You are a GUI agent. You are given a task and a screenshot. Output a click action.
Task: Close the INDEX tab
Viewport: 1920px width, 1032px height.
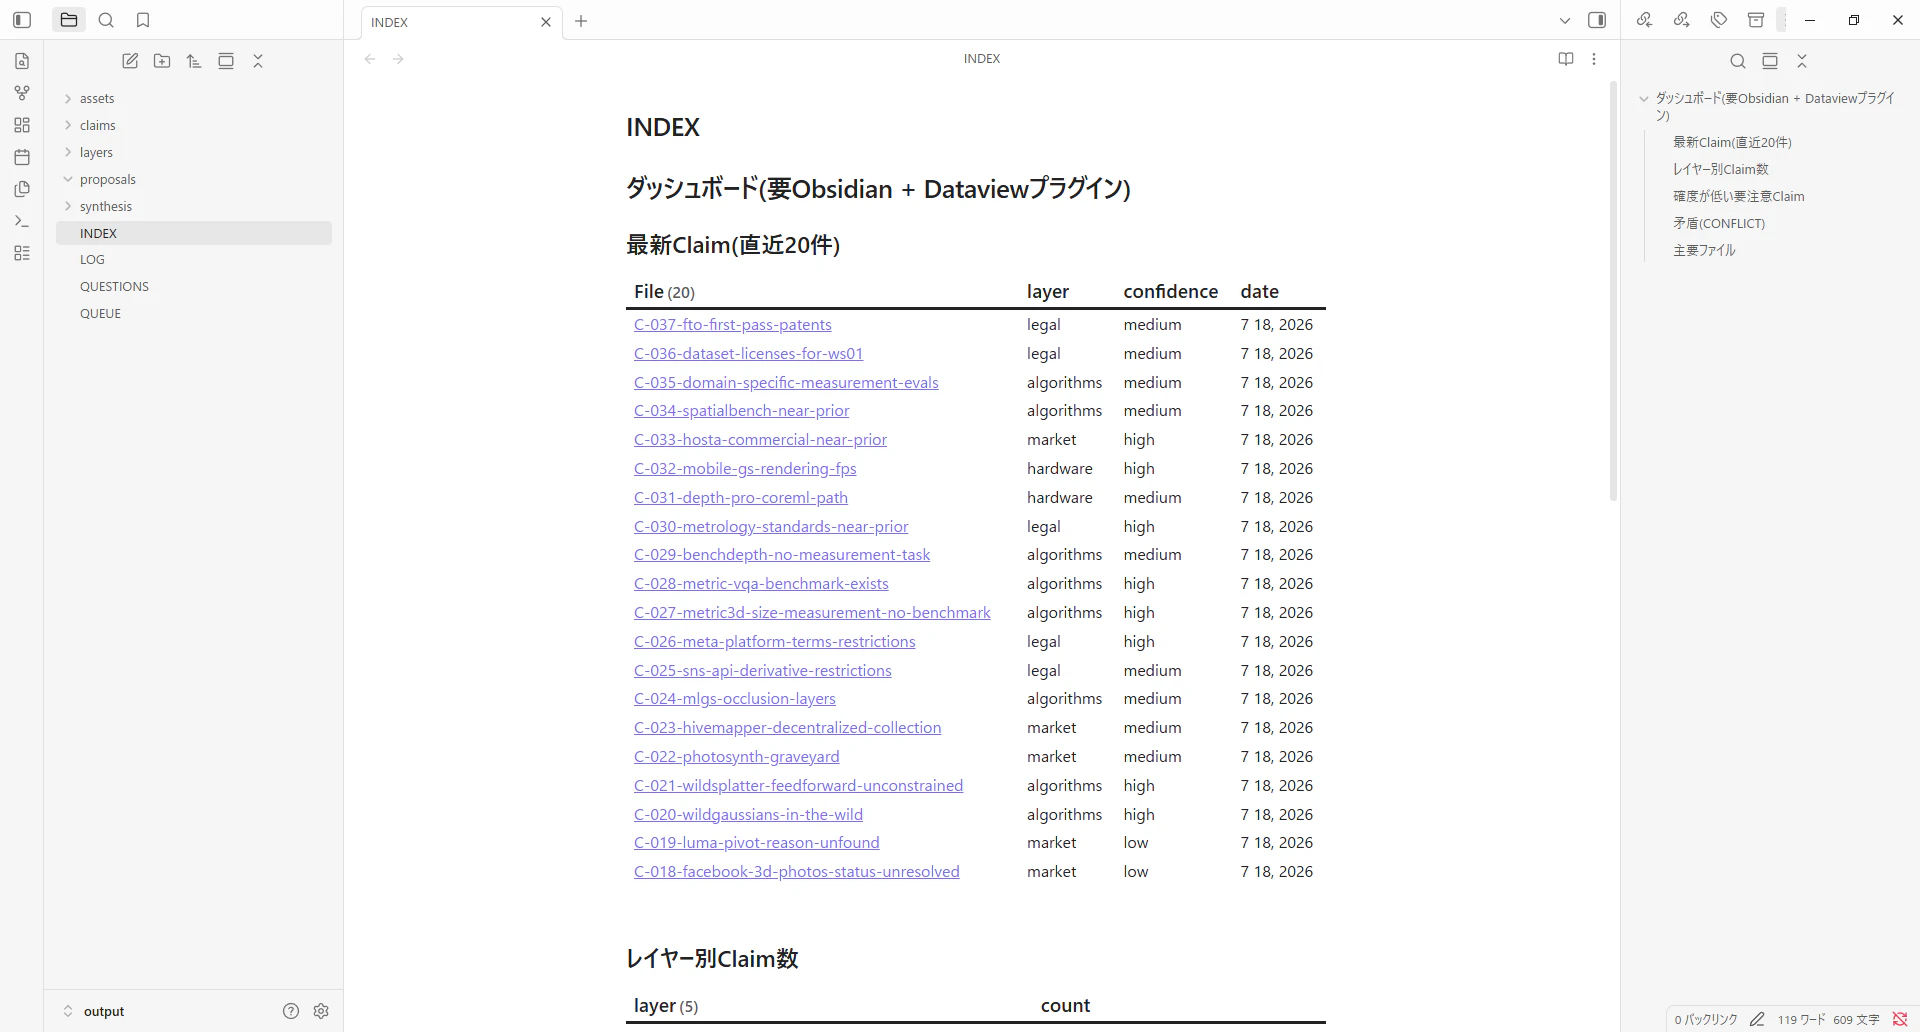point(546,22)
